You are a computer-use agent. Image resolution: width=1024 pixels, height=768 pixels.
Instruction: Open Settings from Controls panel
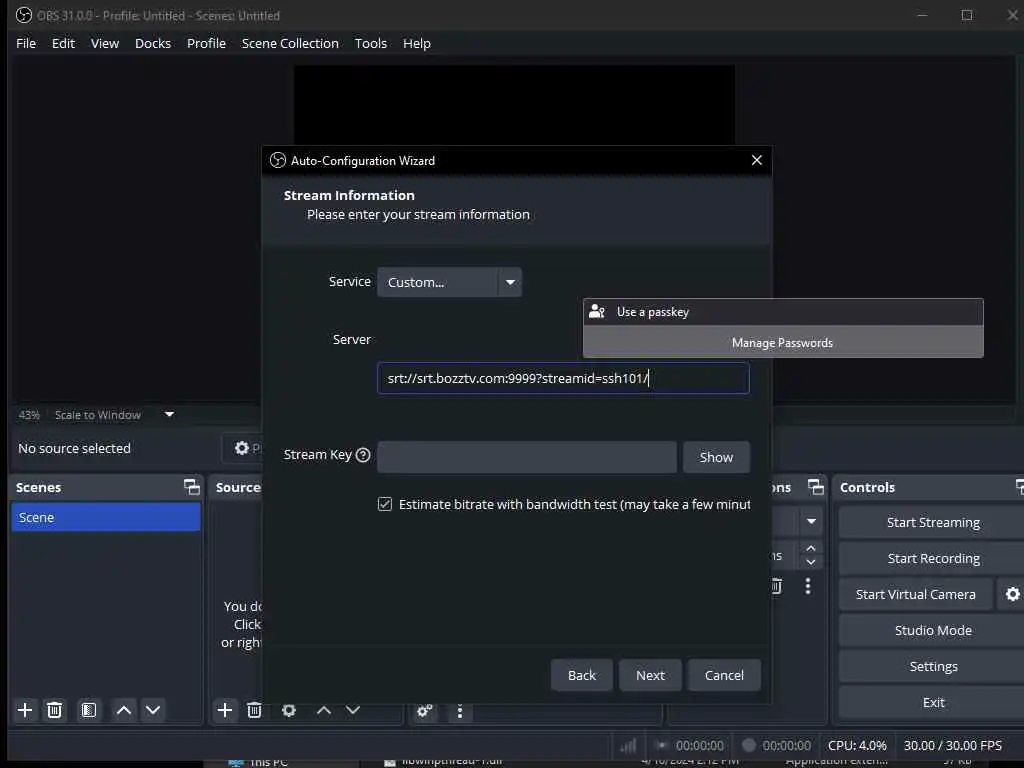pyautogui.click(x=933, y=665)
